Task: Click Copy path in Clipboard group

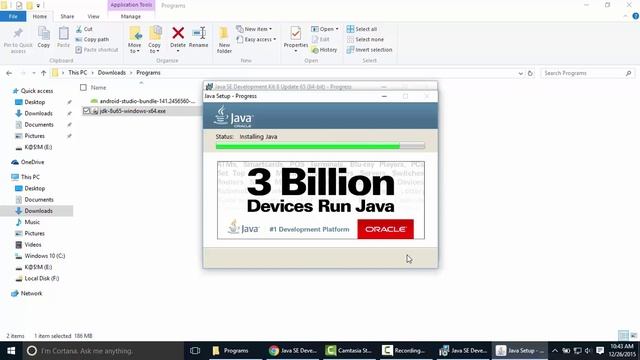Action: [92, 40]
